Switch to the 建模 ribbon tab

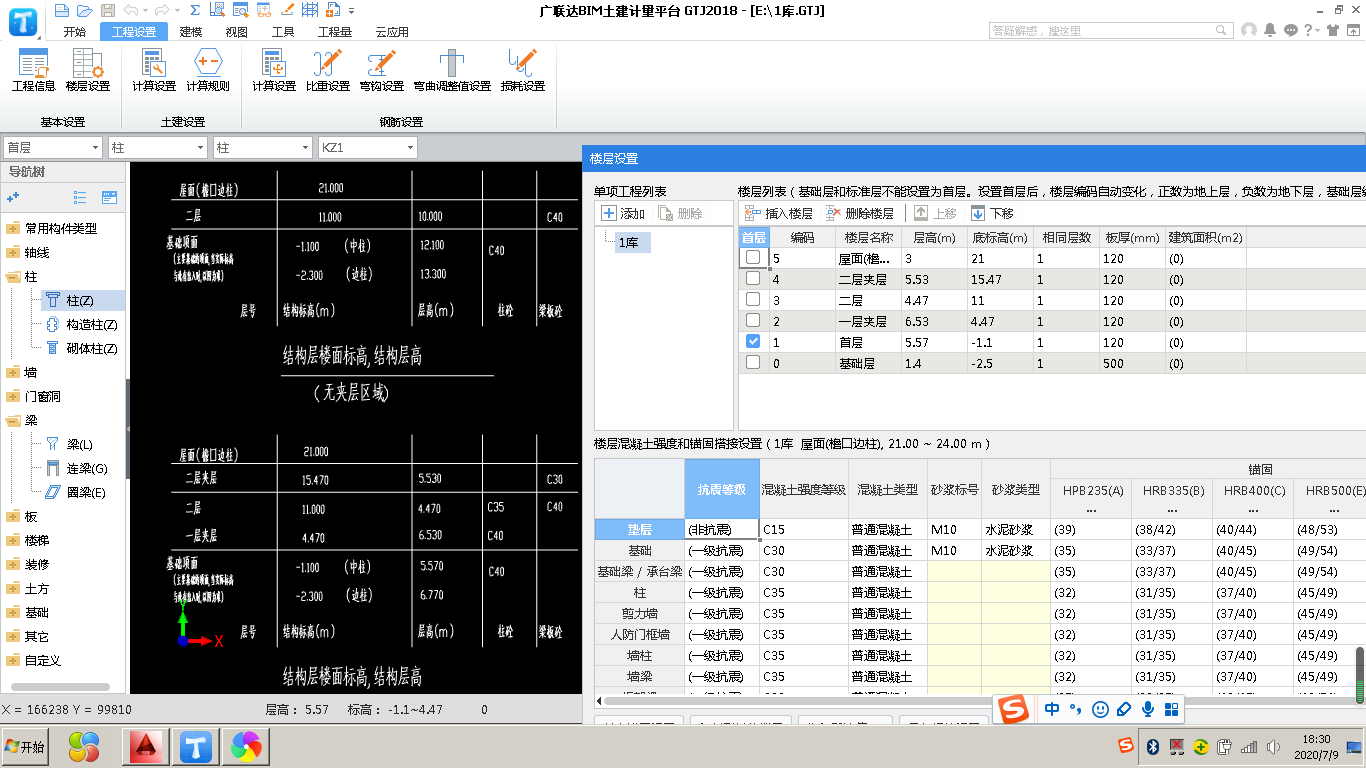191,31
